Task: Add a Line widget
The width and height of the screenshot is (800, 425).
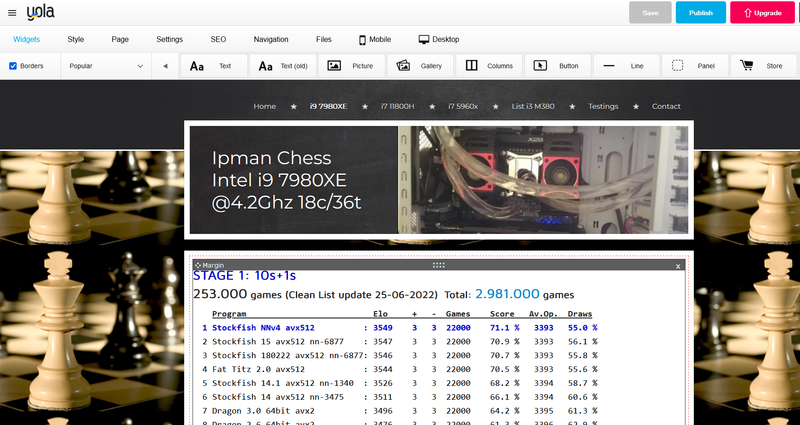Action: (626, 66)
